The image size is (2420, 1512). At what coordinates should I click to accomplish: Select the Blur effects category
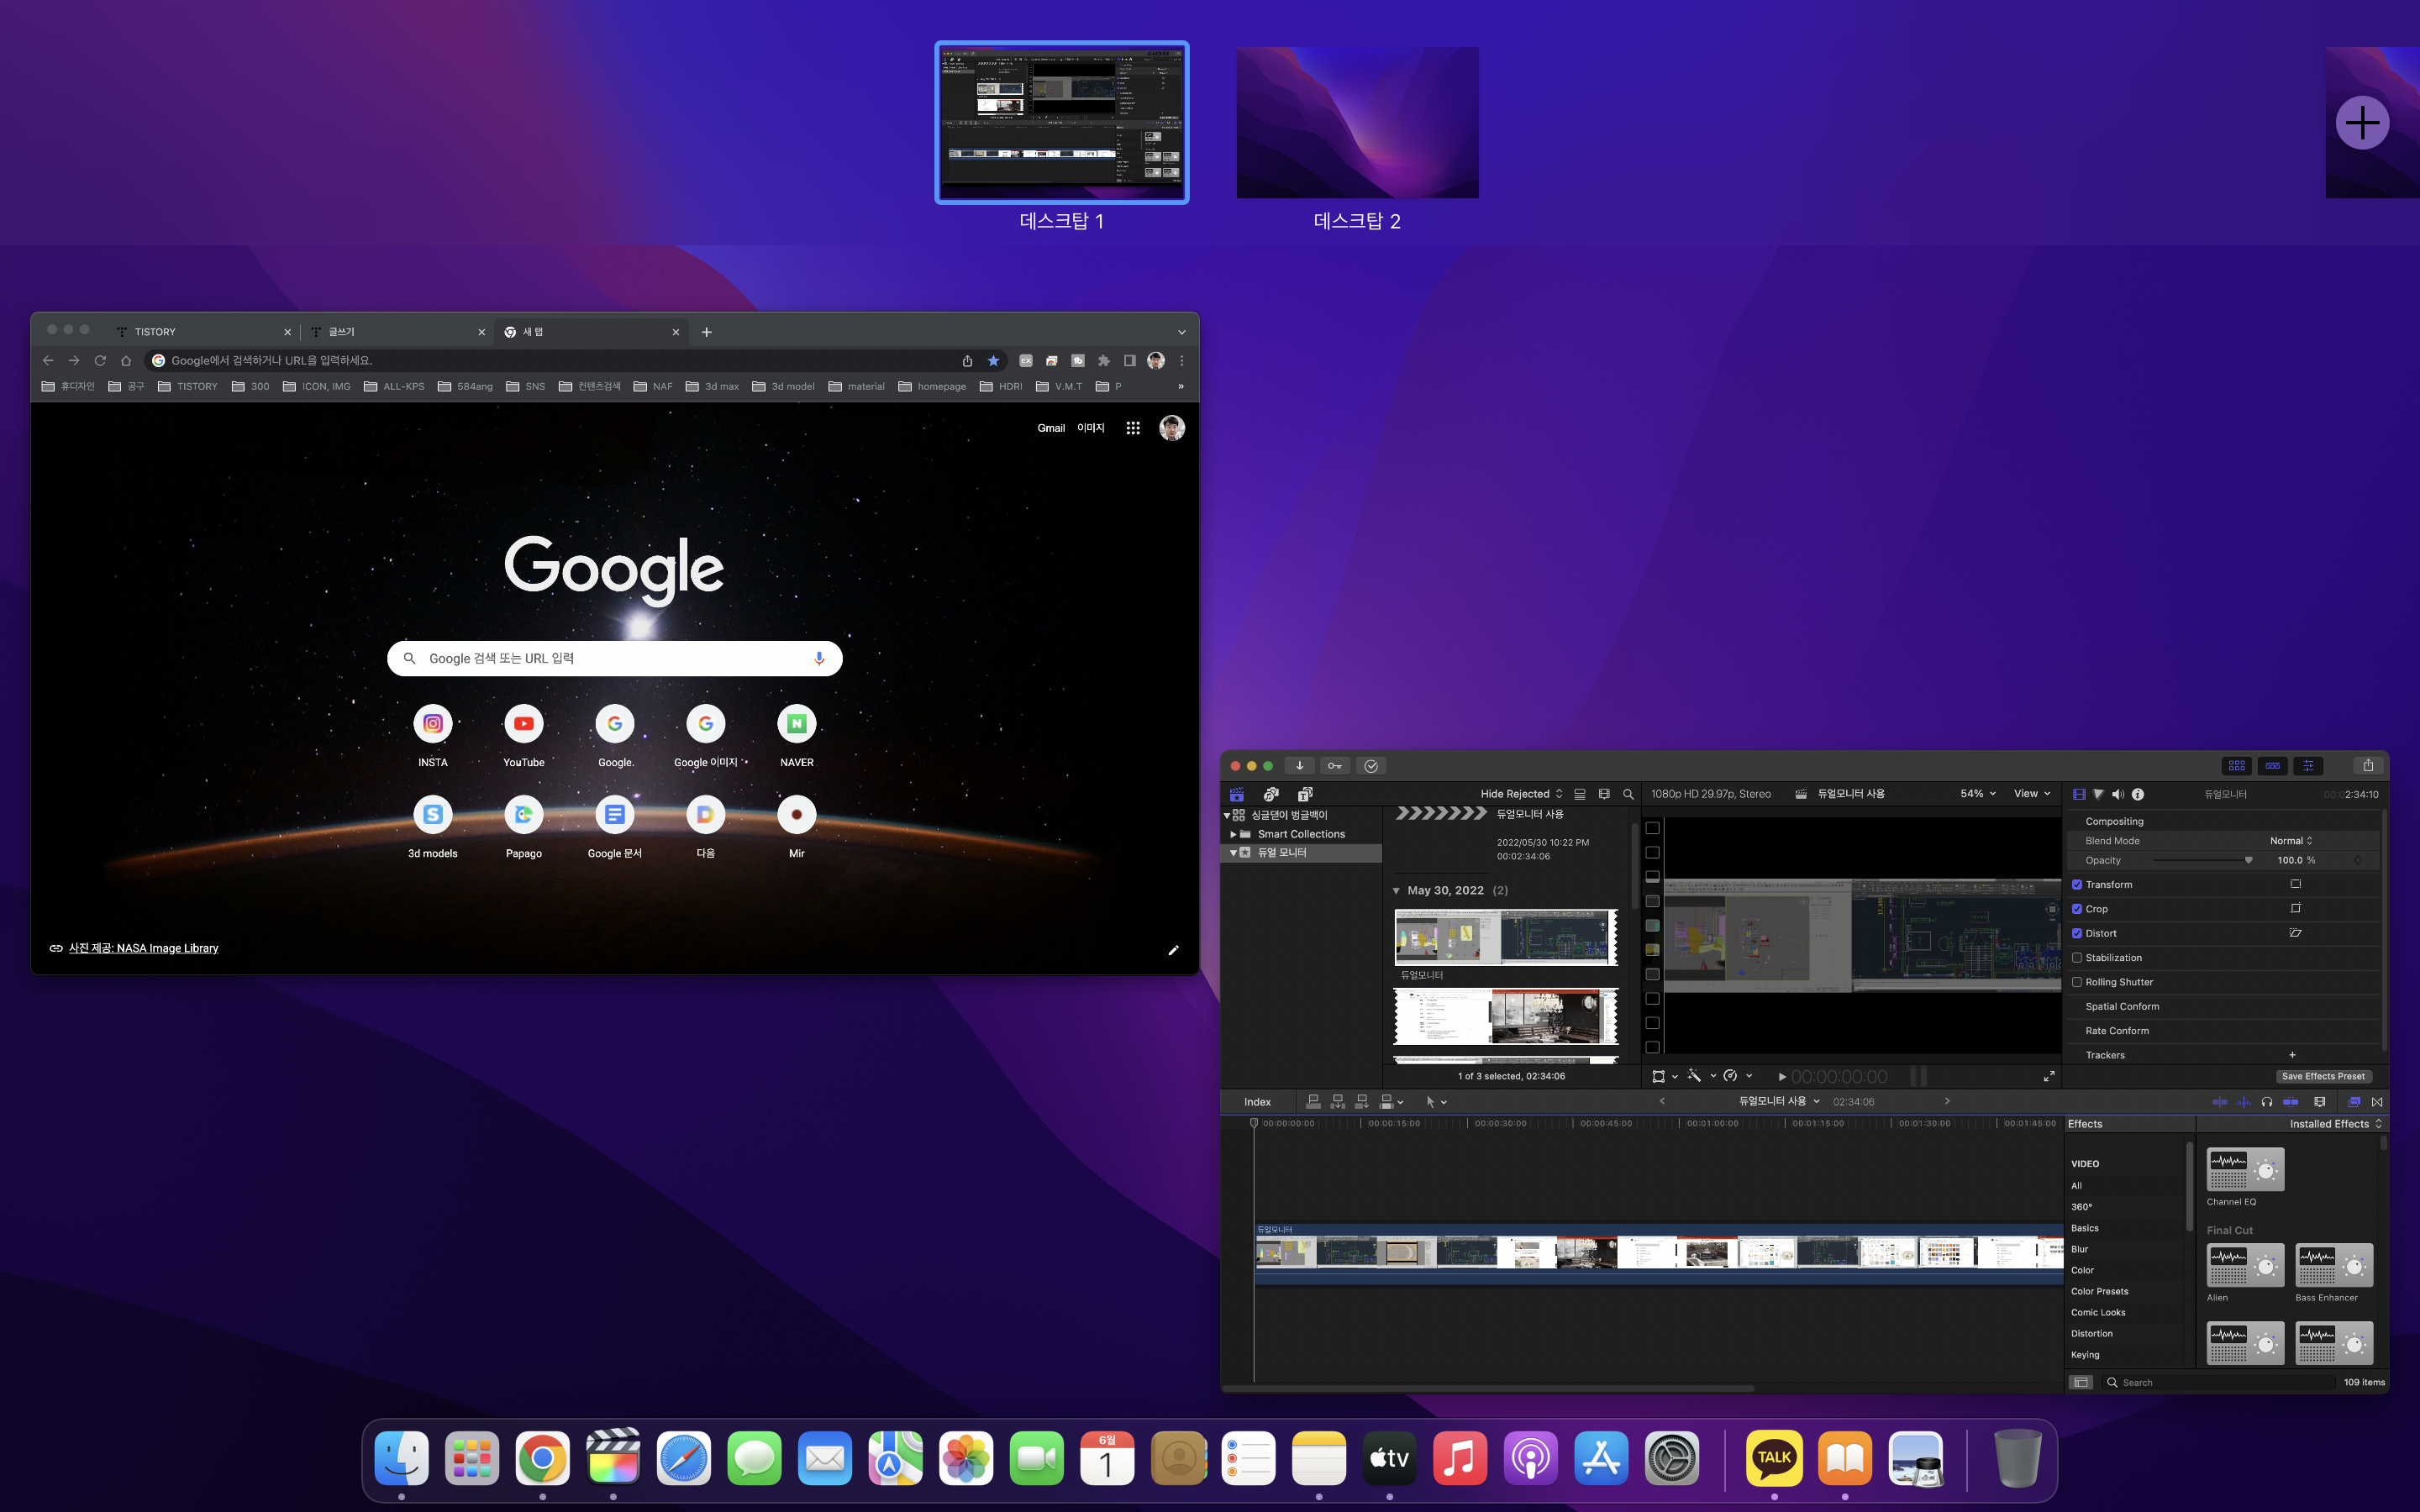2079,1249
